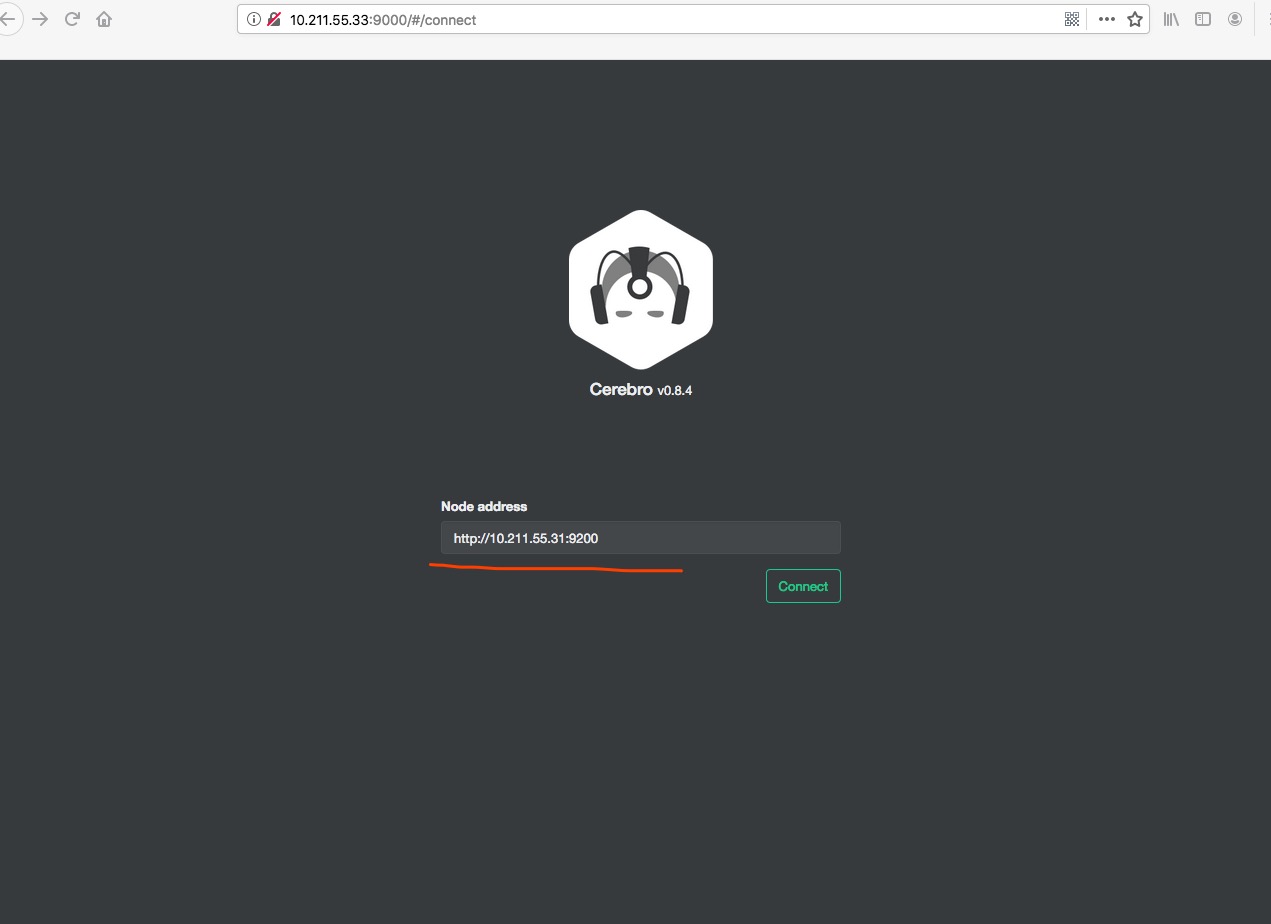Open the QR code icon in the address bar
The height and width of the screenshot is (924, 1271).
click(x=1072, y=19)
